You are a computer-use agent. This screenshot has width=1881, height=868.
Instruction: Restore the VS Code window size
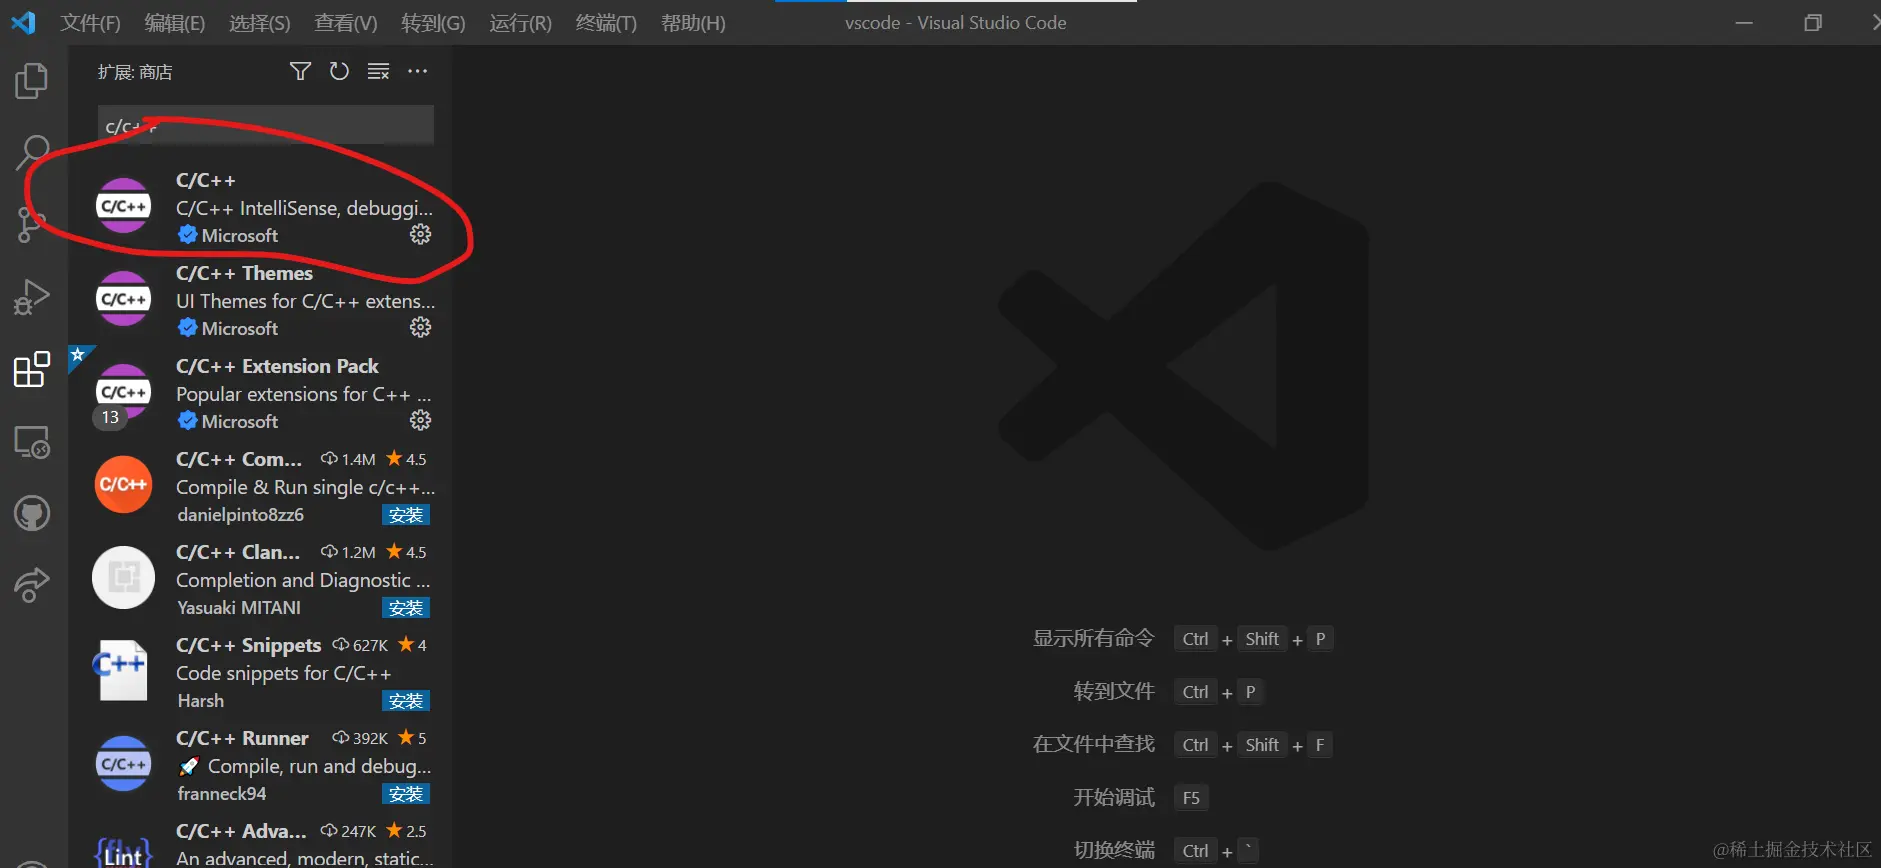pos(1813,22)
